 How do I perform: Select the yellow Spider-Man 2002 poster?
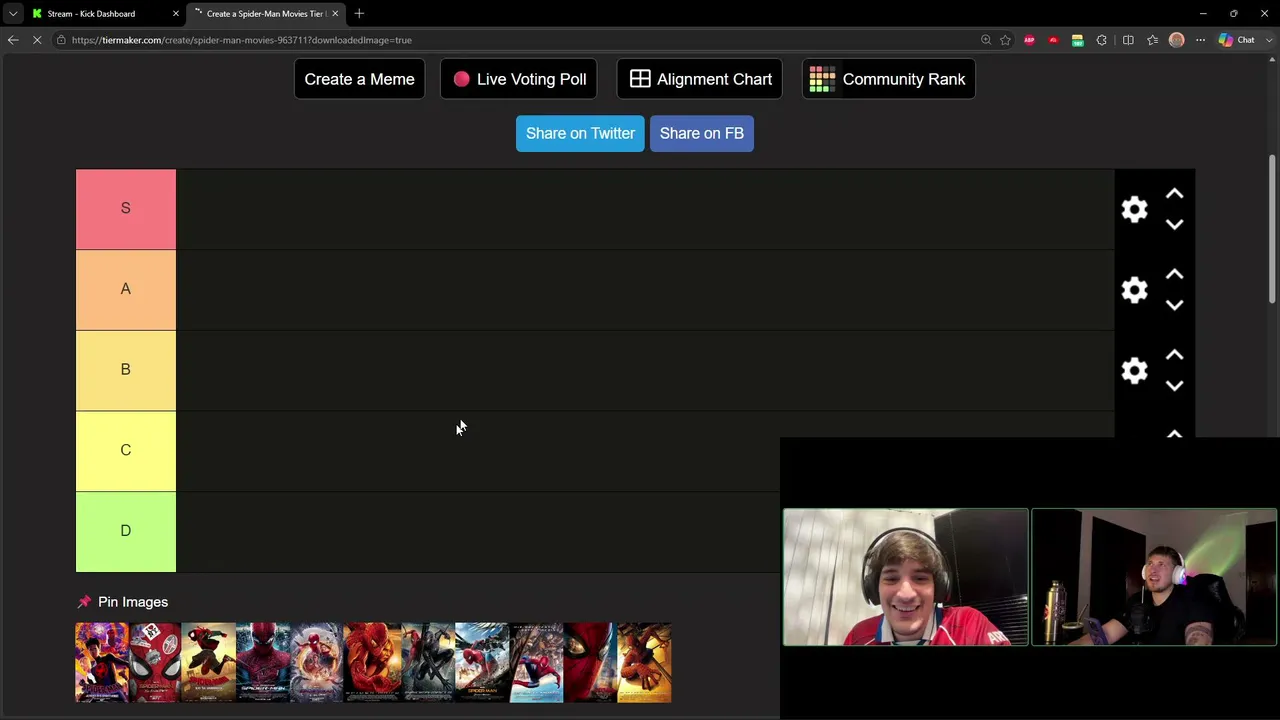645,663
